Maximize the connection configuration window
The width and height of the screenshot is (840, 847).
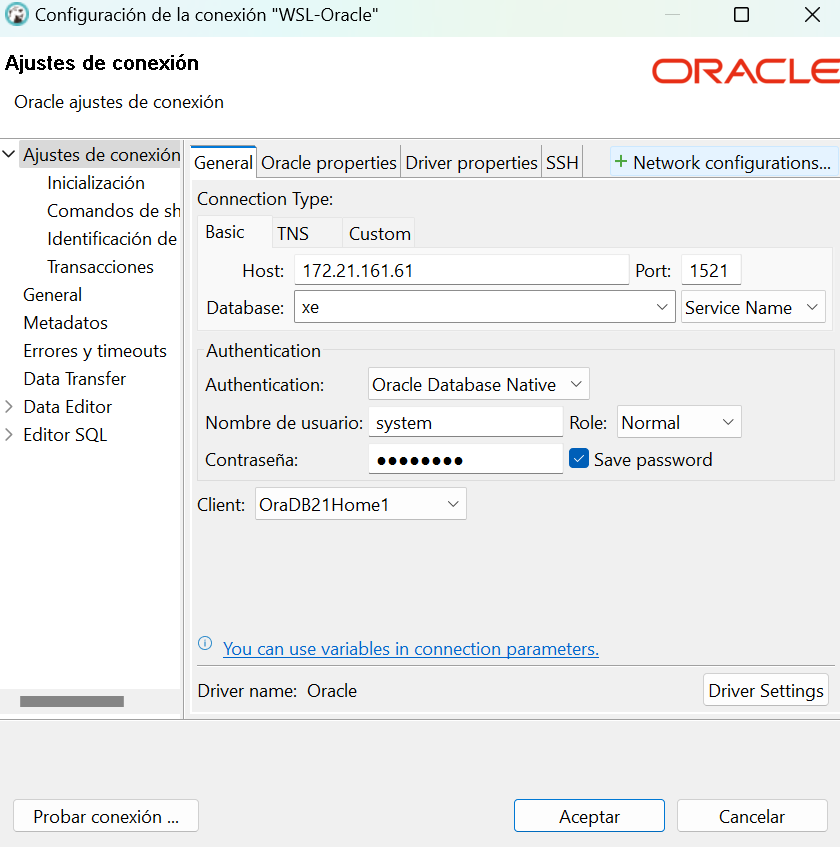741,15
